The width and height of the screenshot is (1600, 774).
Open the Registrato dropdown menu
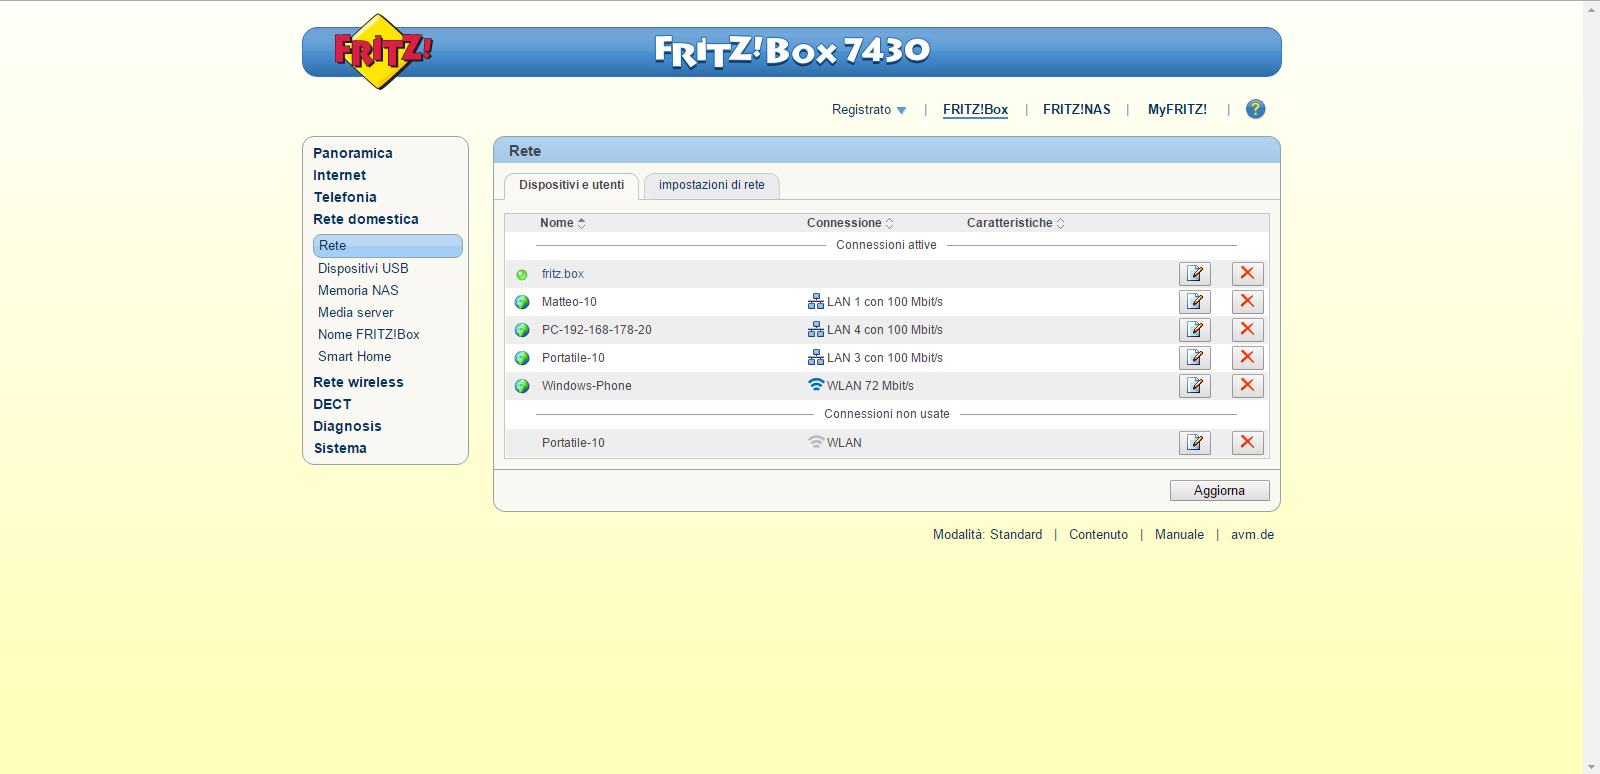coord(868,110)
